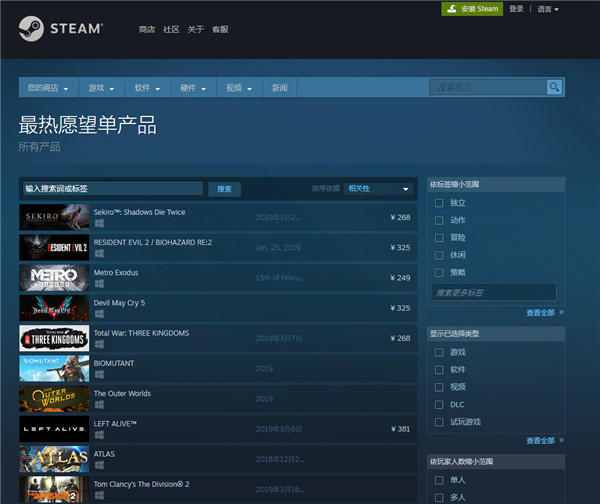Screen dimensions: 600x504
Task: Check the 策略 tag checkbox
Action: (439, 272)
